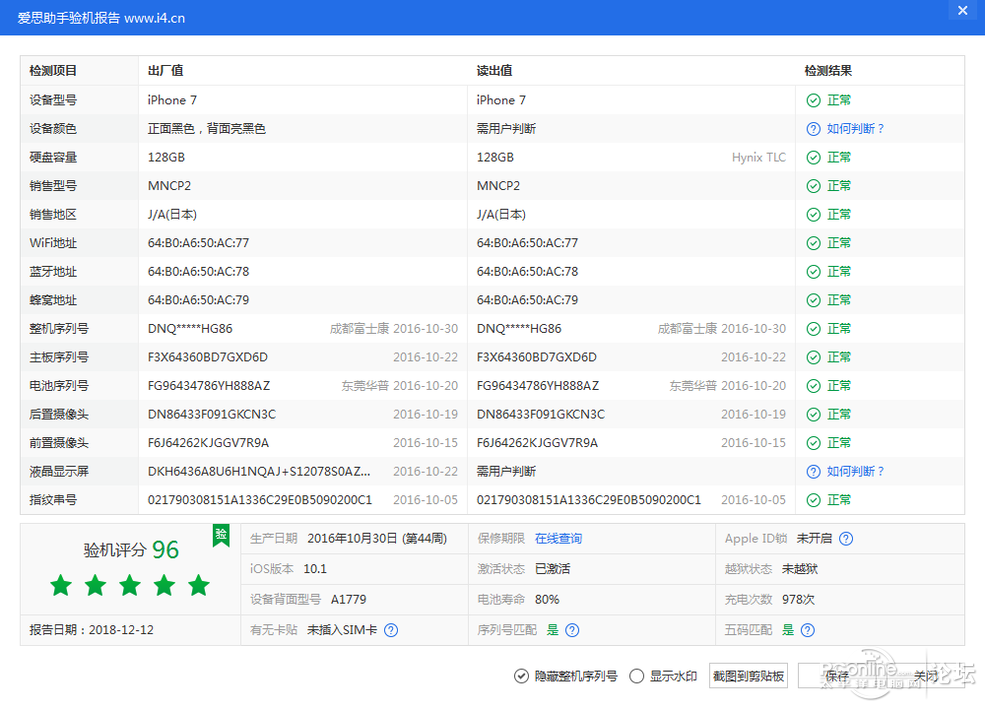The height and width of the screenshot is (709, 985).
Task: Open the help icon beside 五码匹配
Action: pyautogui.click(x=808, y=630)
